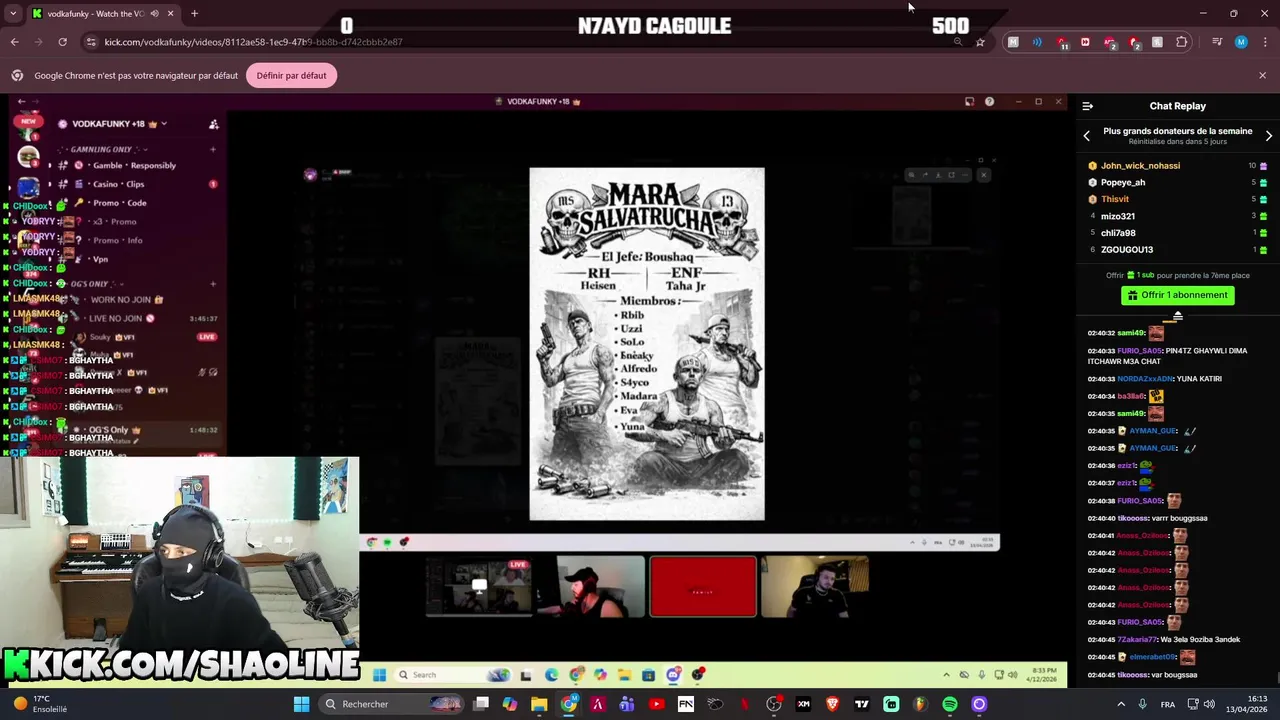Open Popeye_ah donor entry
Screen dimensions: 1280x720
tap(1123, 183)
